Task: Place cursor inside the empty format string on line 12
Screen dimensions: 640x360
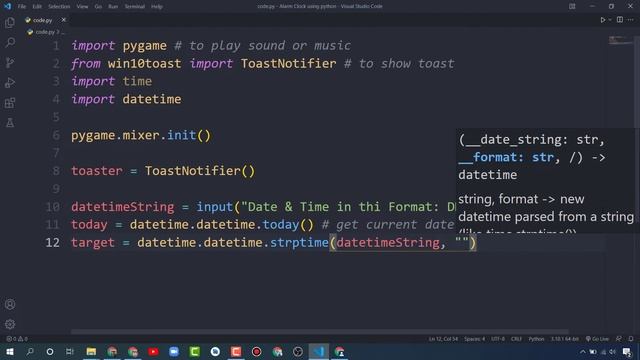Action: pyautogui.click(x=462, y=243)
